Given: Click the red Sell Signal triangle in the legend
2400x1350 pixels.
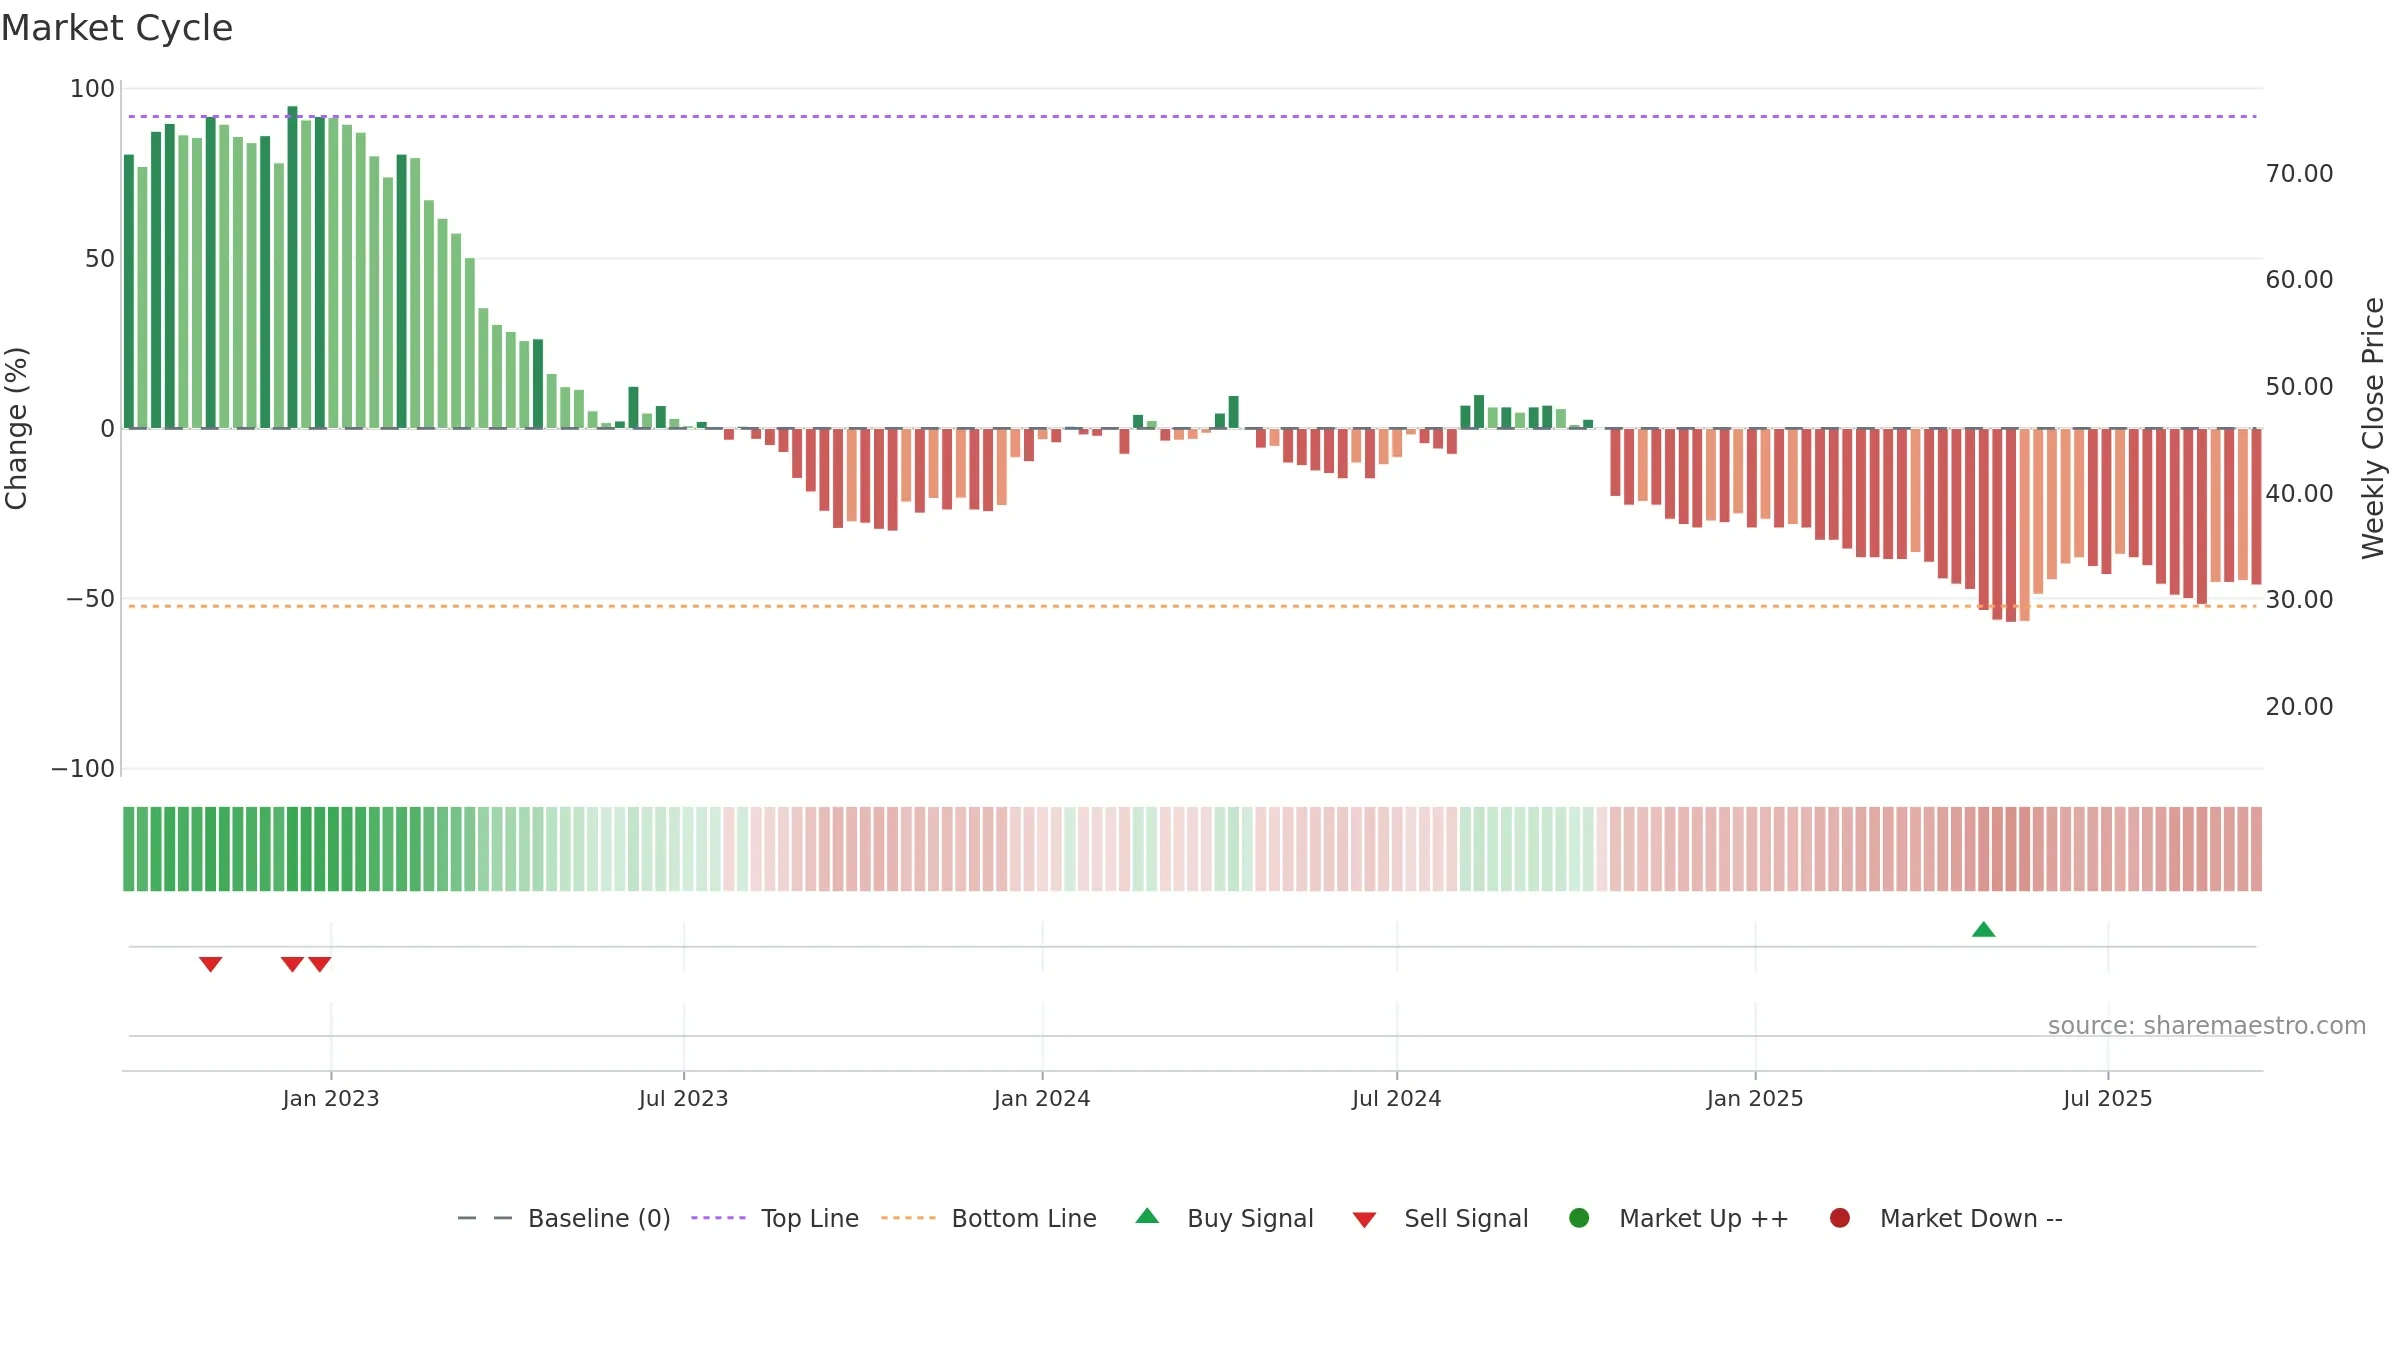Looking at the screenshot, I should tap(1364, 1220).
